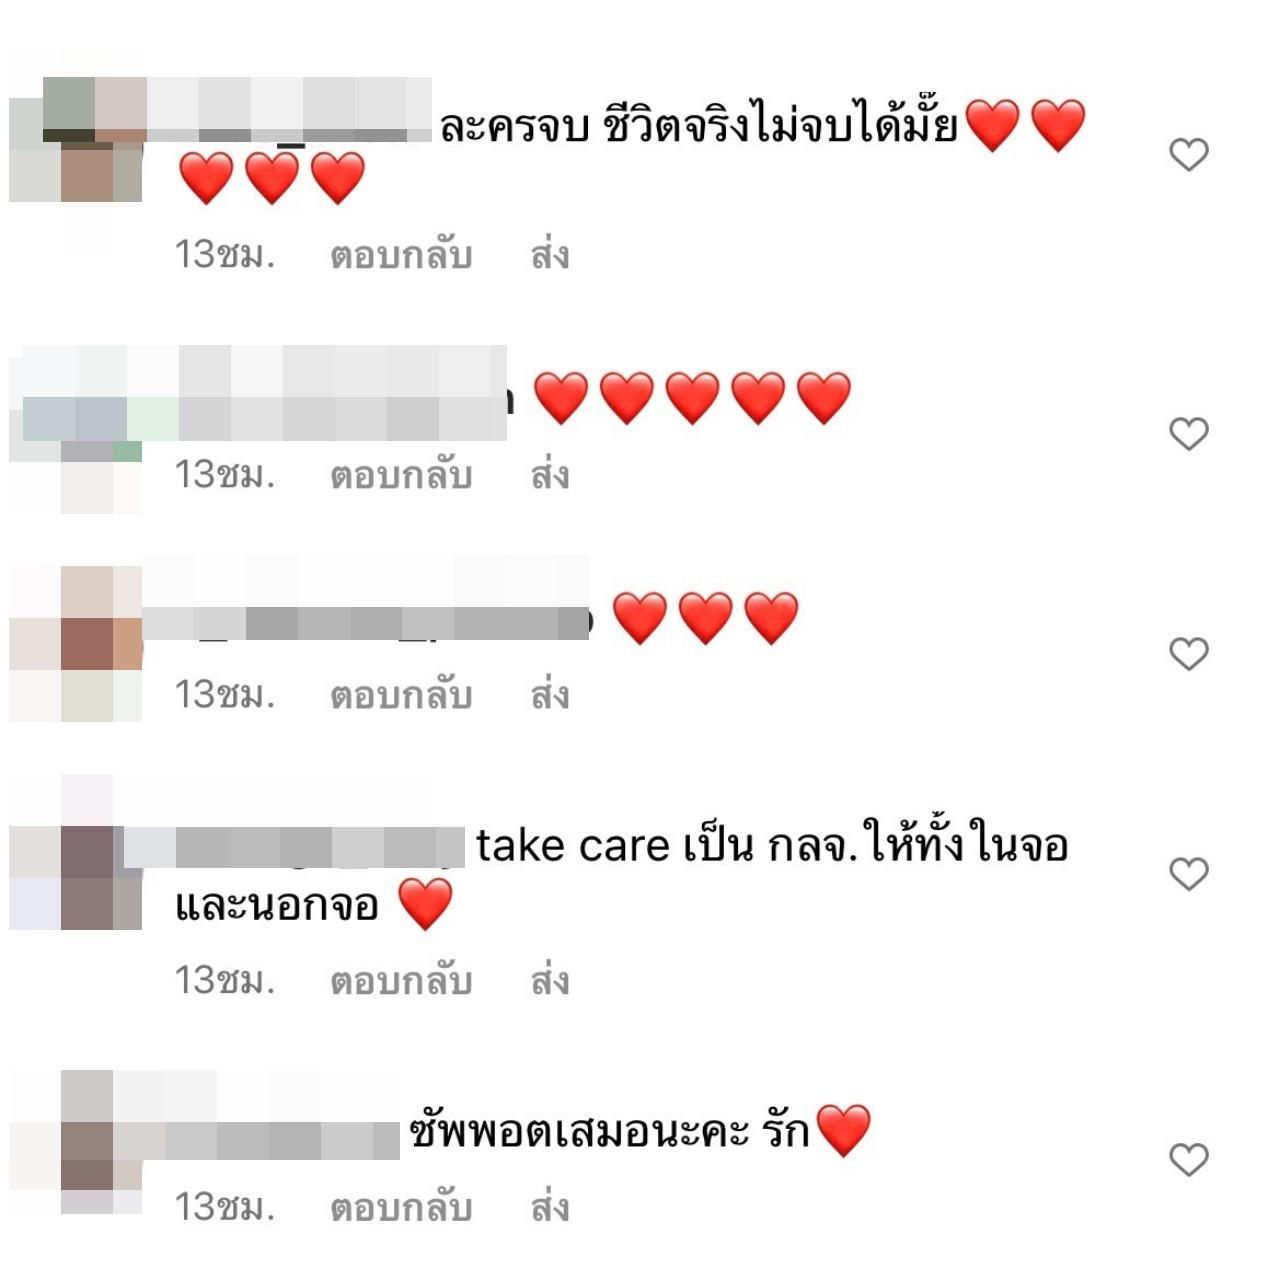Send (ส่ง) the five-hearts comment
Viewport: 1280px width, 1280px height.
click(550, 476)
